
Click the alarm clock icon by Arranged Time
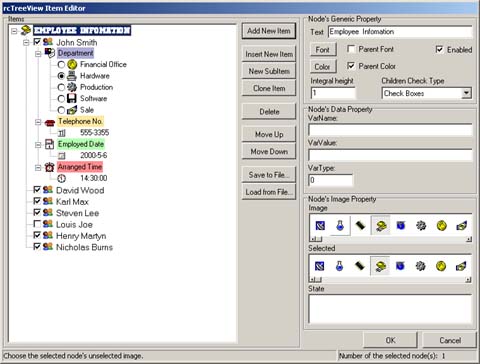(50, 167)
